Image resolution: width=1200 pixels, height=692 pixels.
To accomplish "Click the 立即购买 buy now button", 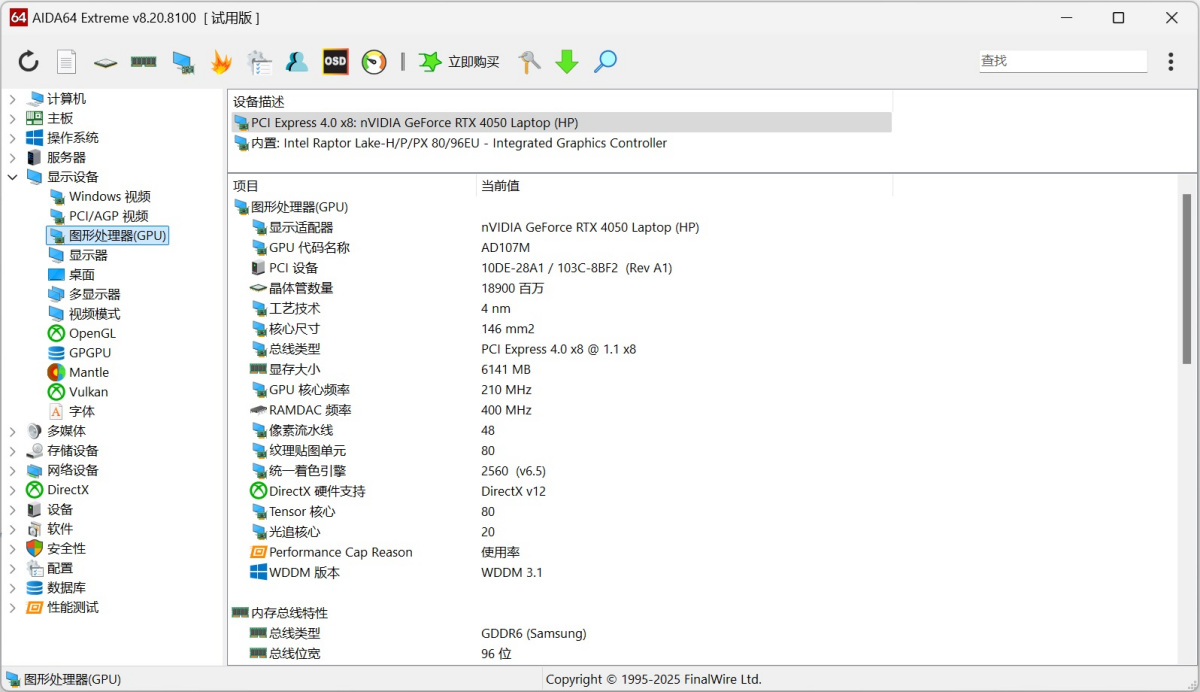I will coord(460,62).
